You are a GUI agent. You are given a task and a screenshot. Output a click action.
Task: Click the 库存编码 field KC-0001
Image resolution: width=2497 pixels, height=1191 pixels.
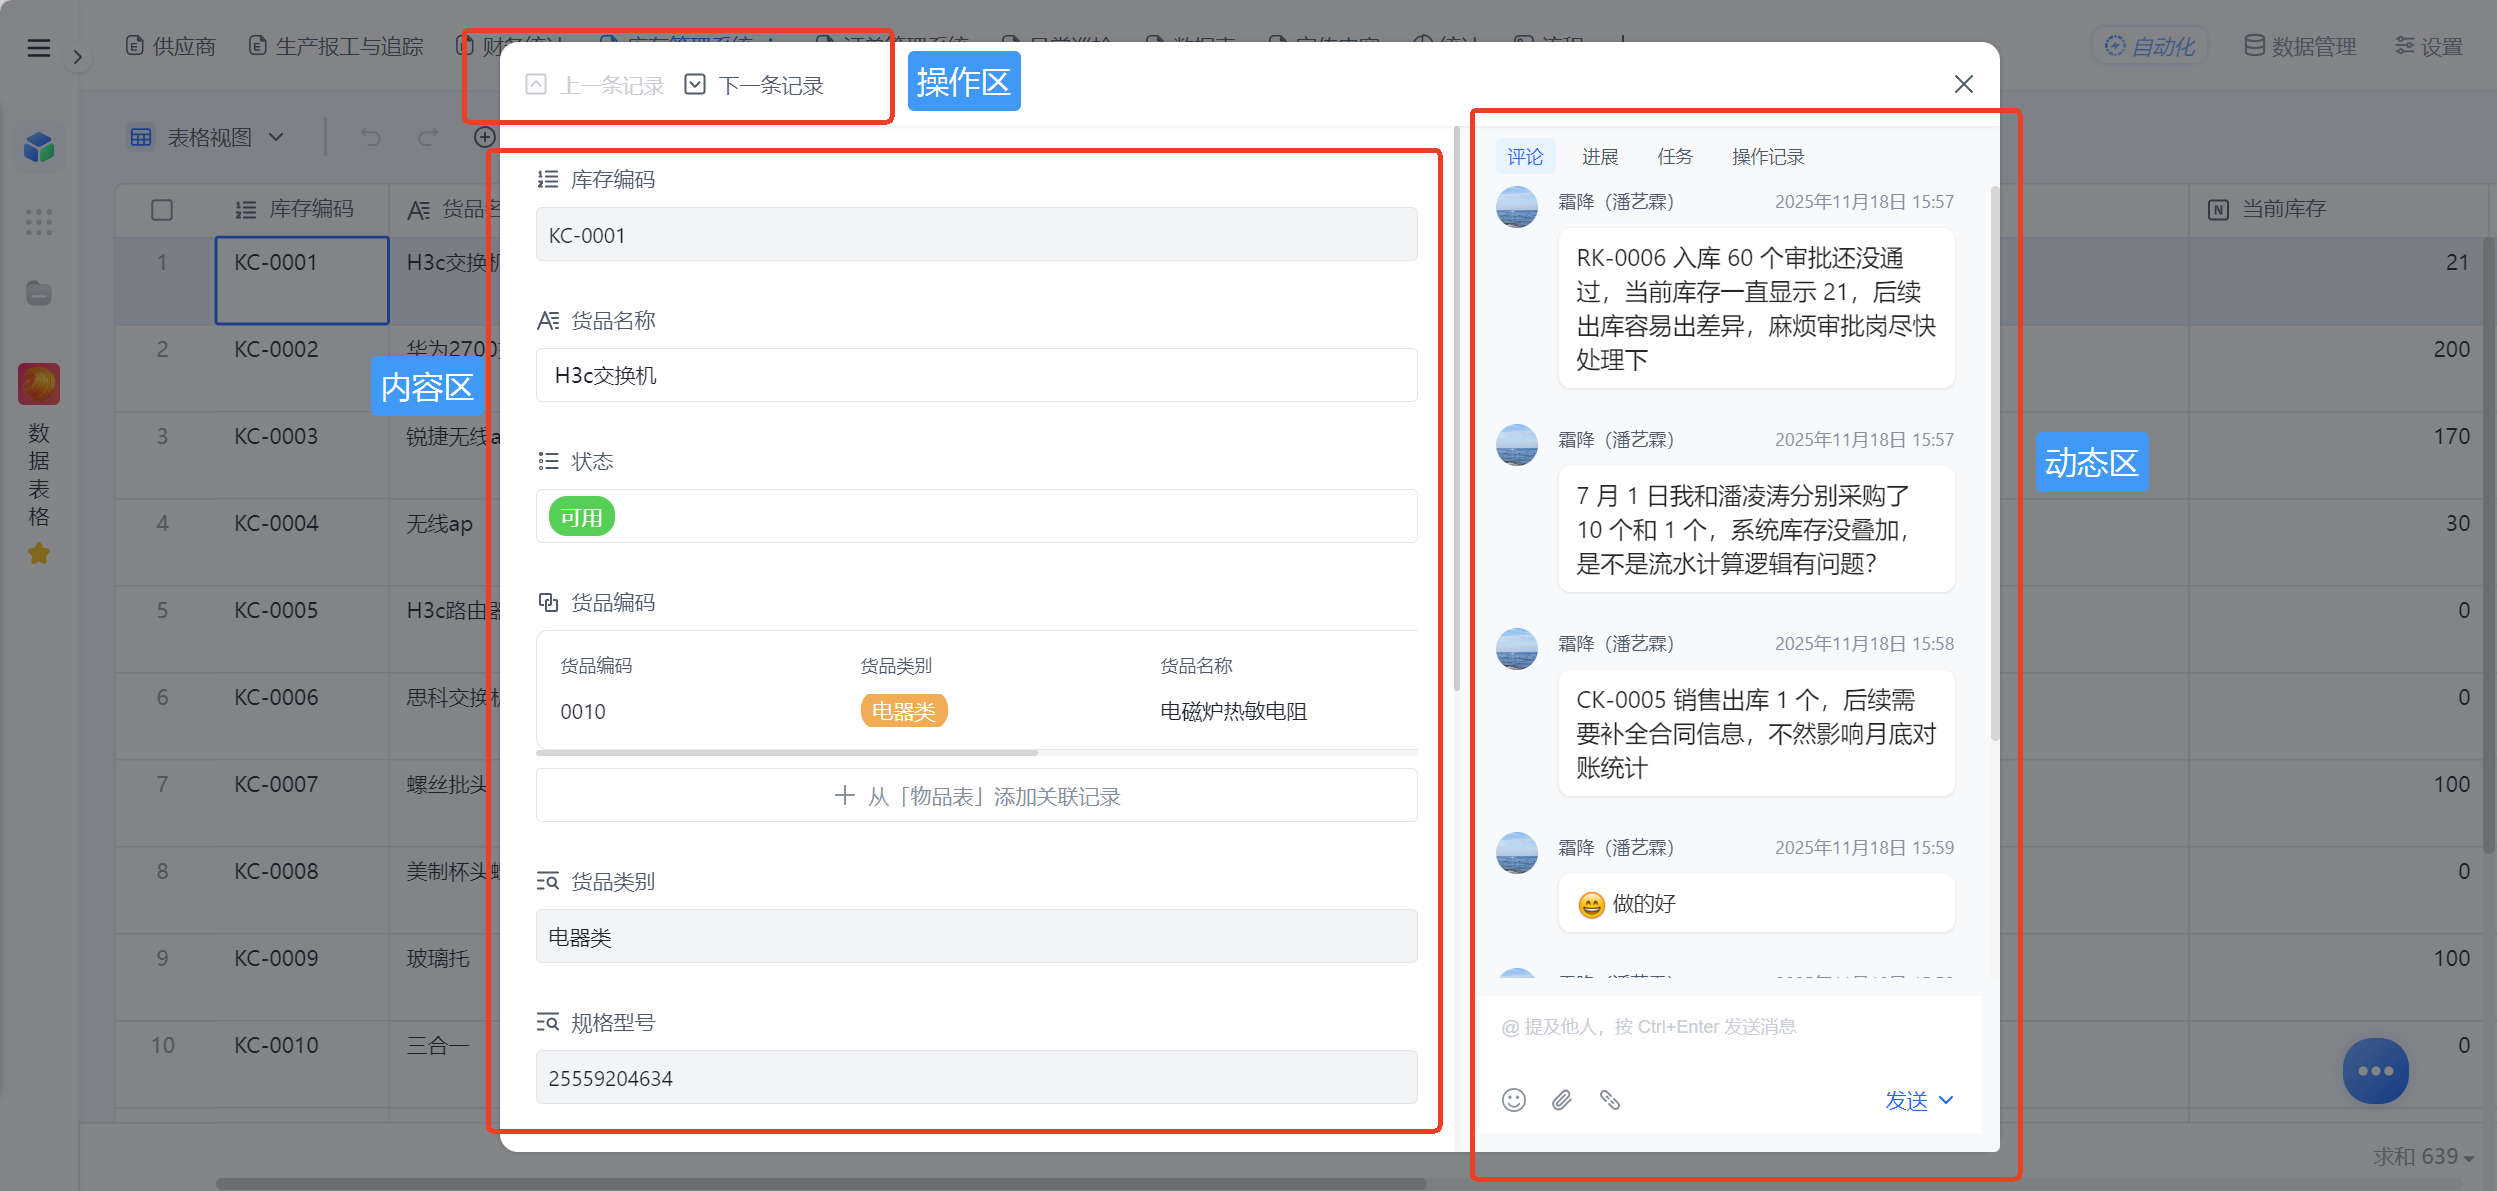[x=976, y=235]
